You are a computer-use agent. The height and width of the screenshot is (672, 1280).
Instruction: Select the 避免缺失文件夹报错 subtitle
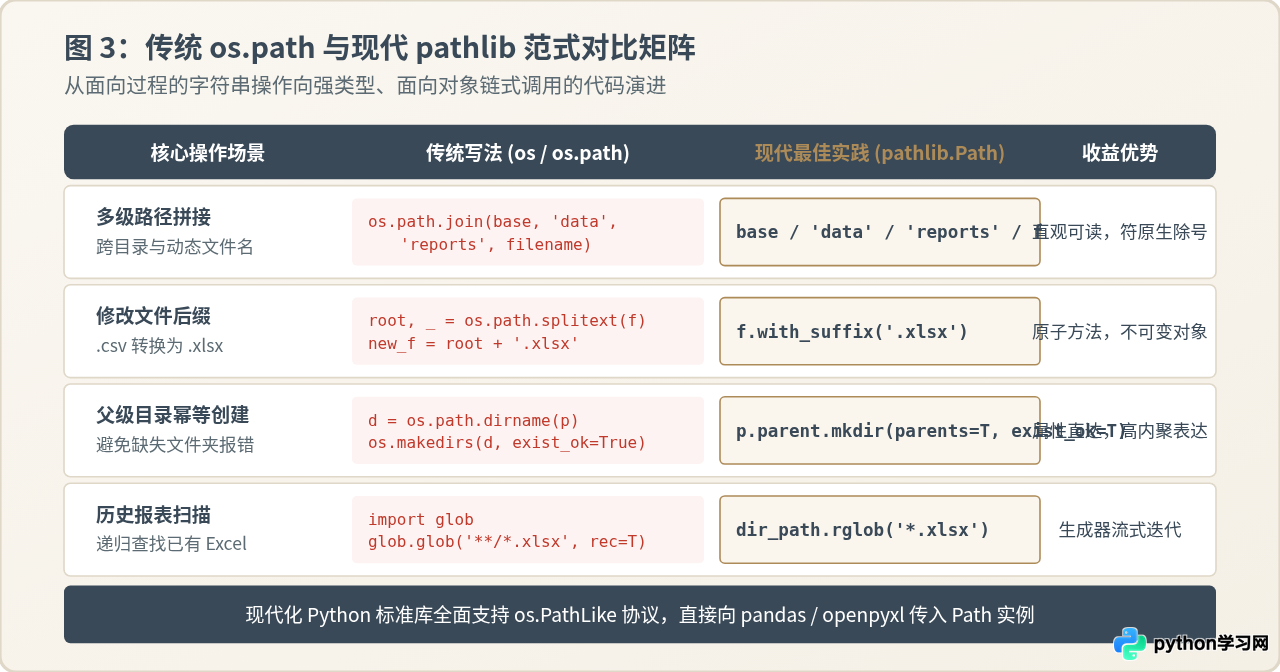tap(175, 445)
